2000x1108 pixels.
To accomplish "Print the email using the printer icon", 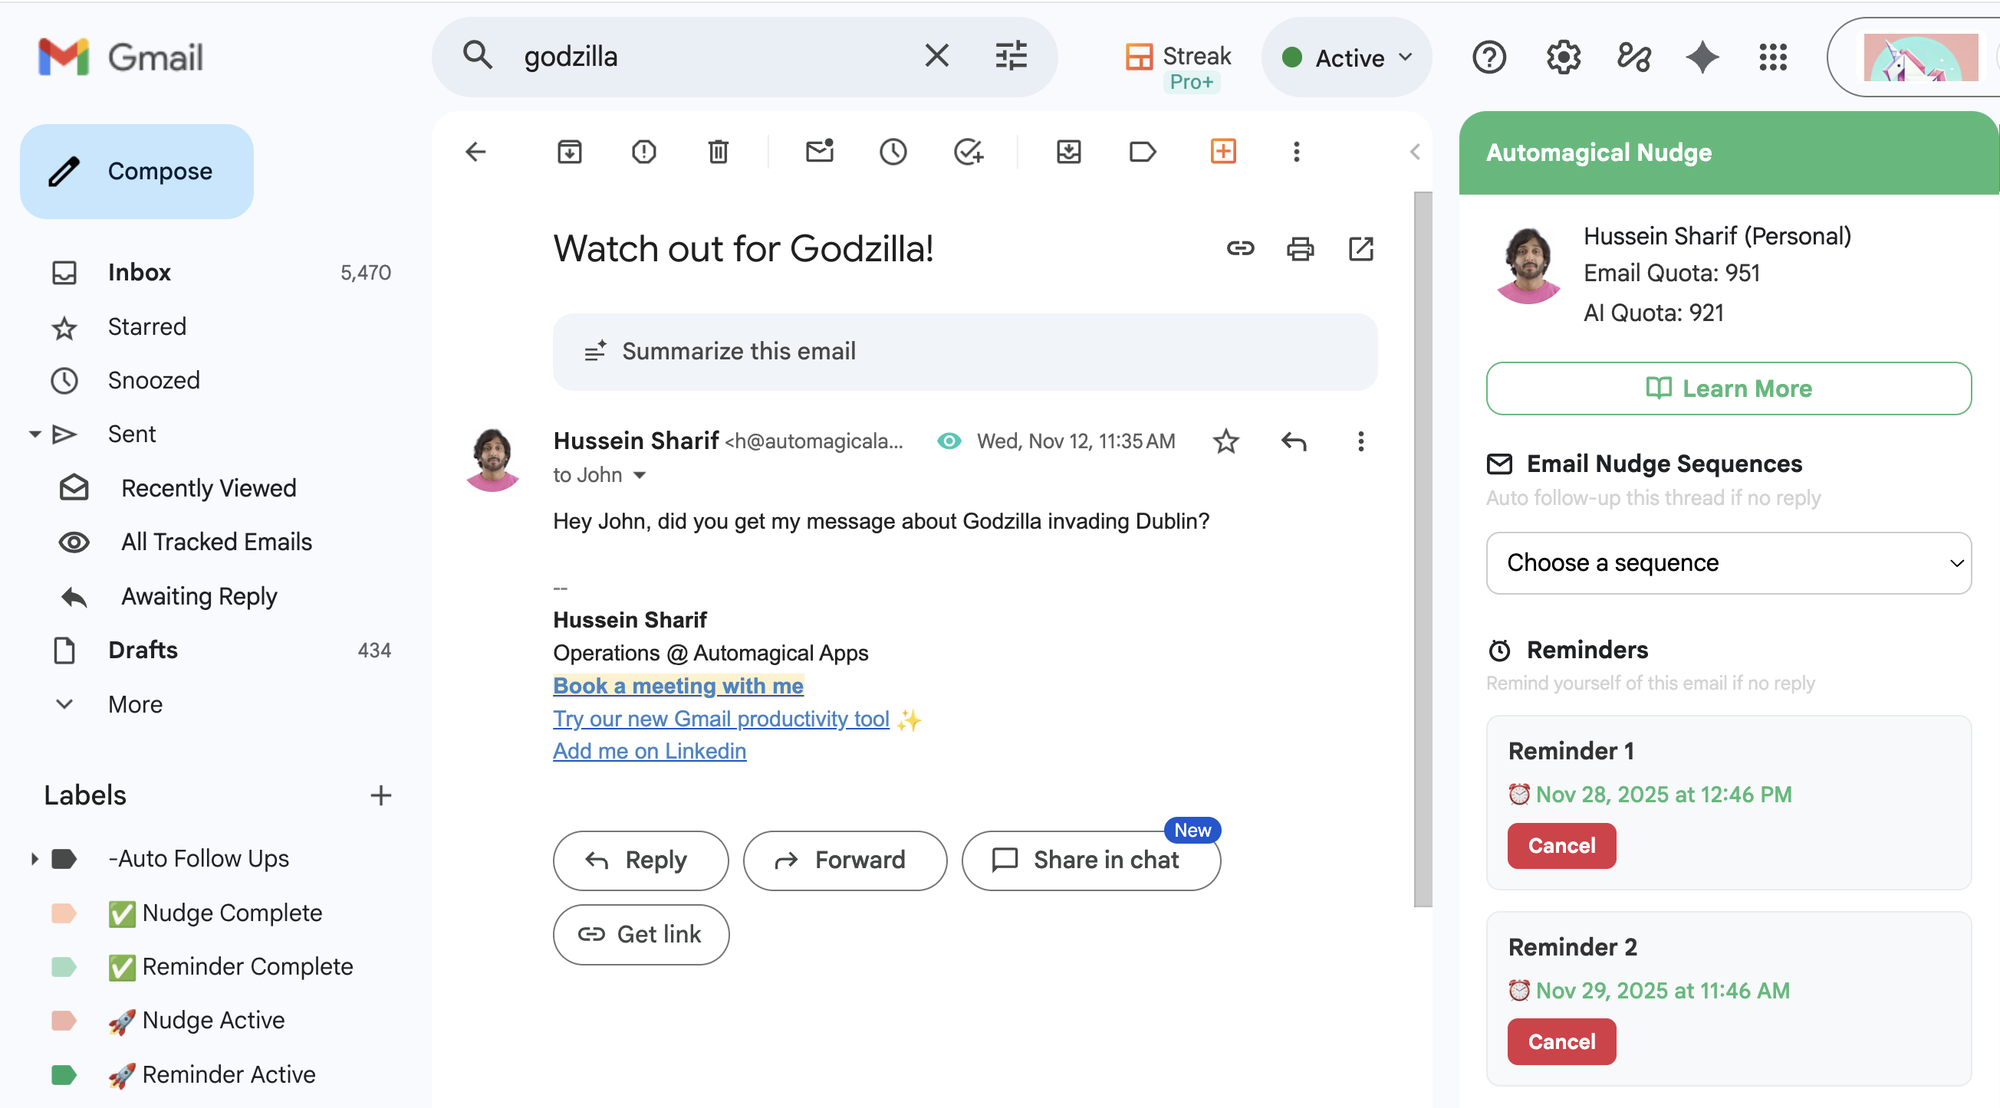I will [1300, 249].
